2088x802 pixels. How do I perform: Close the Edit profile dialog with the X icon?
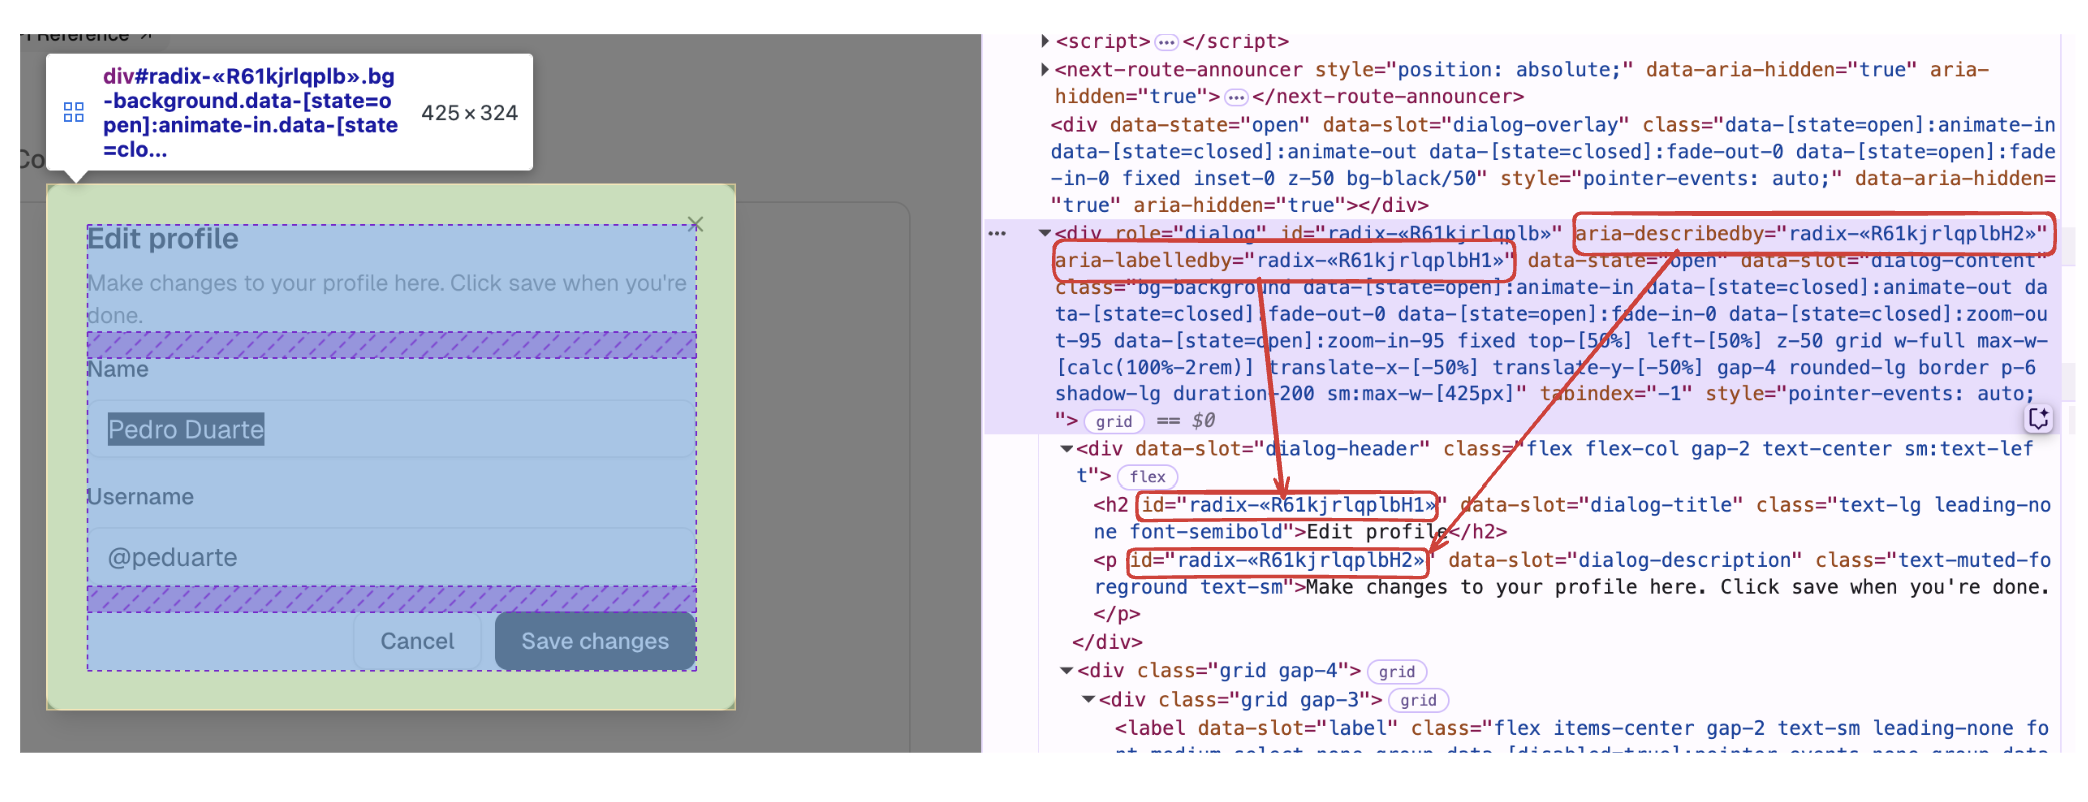pos(696,224)
